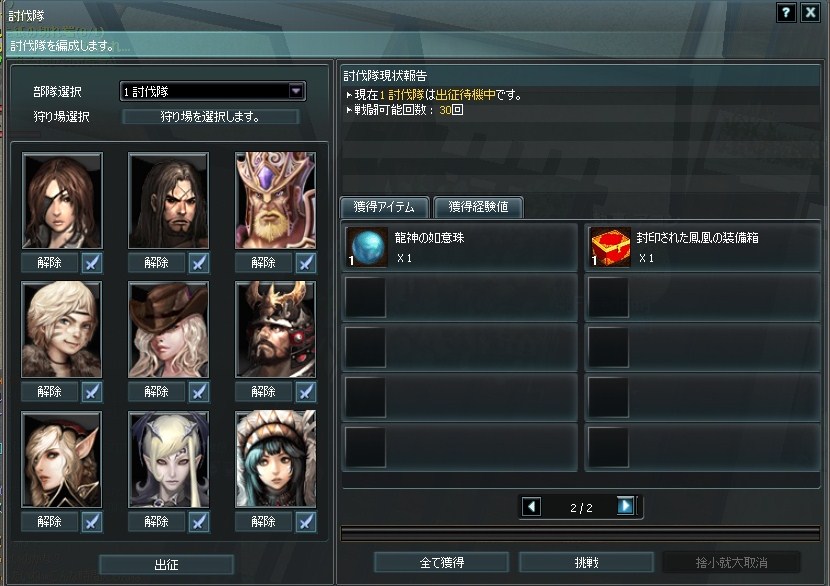The image size is (830, 586).
Task: Click the 全て獲得 button
Action: (x=441, y=562)
